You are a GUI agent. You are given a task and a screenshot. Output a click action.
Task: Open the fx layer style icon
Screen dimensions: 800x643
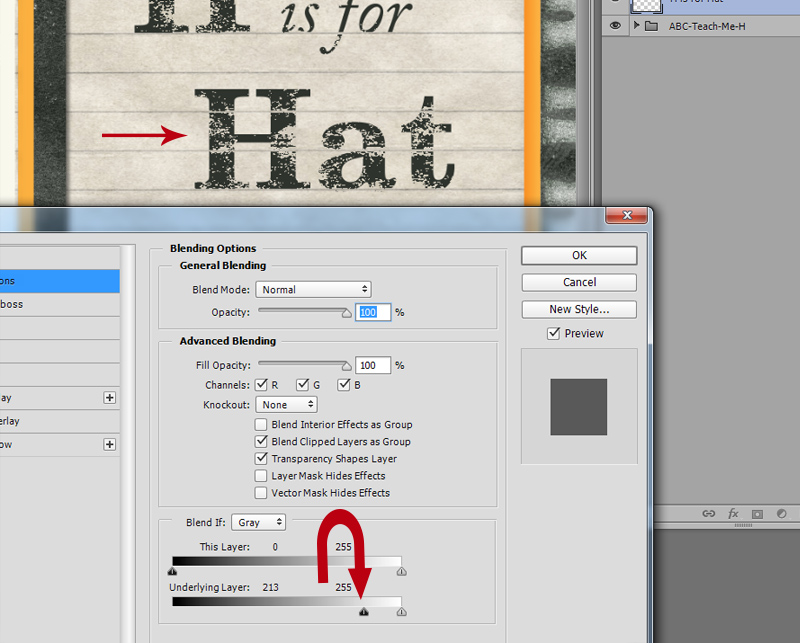pyautogui.click(x=733, y=513)
